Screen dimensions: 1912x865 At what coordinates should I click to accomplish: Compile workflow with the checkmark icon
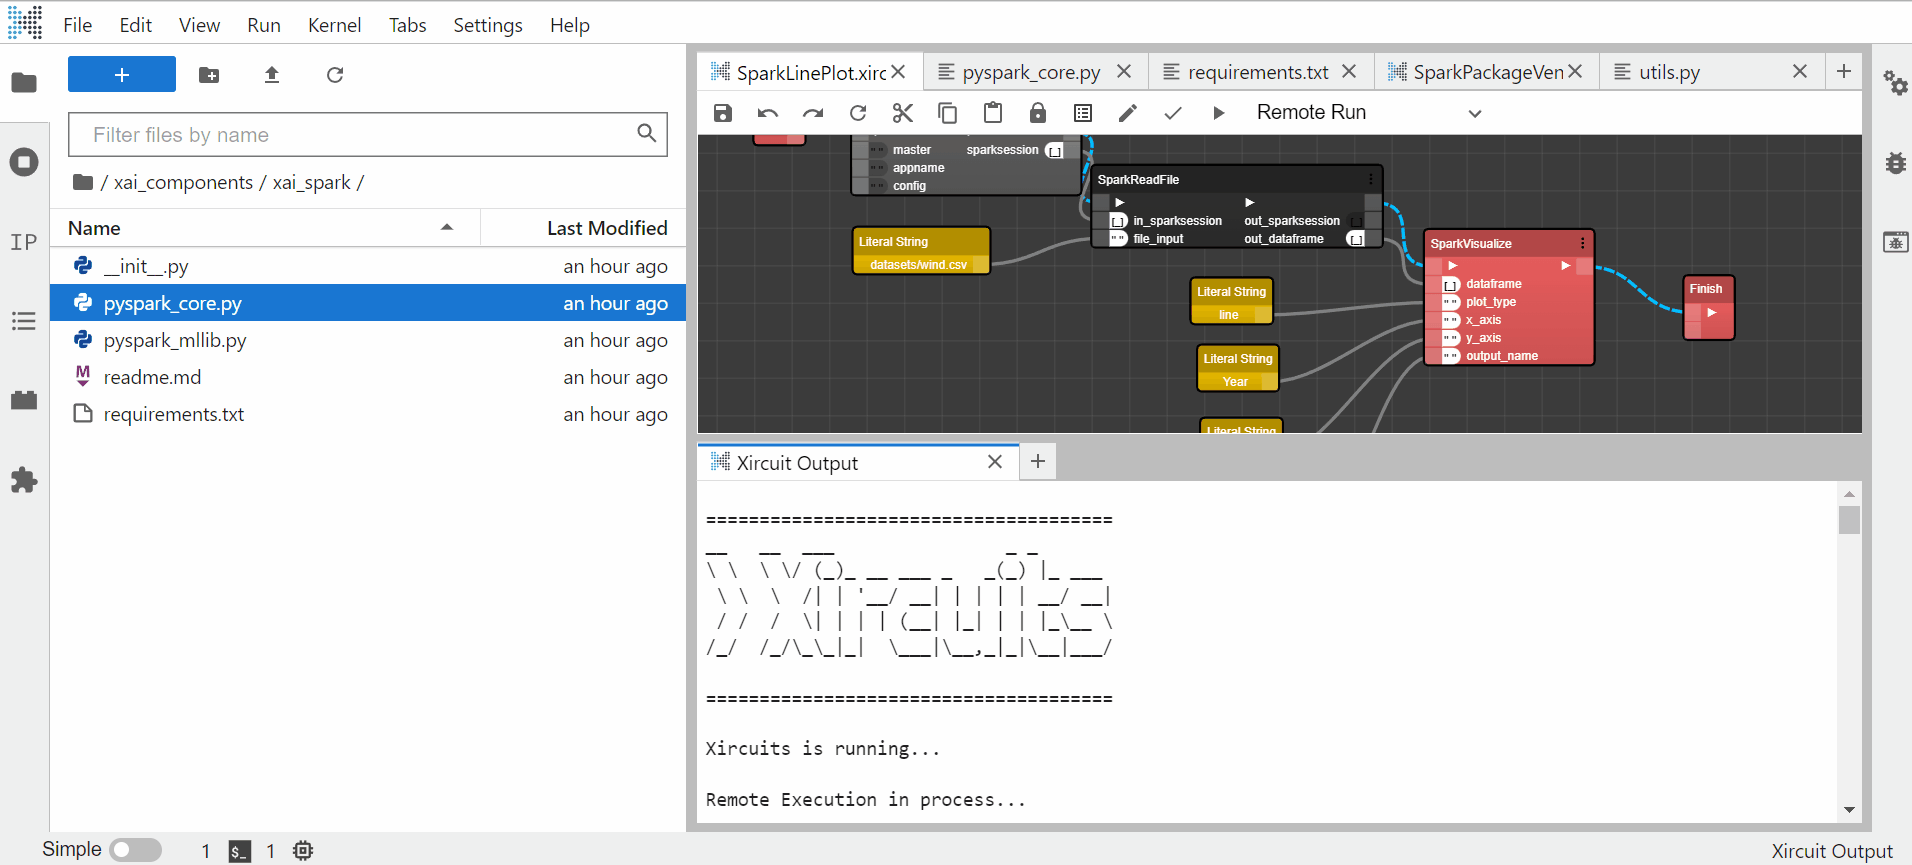pos(1173,113)
